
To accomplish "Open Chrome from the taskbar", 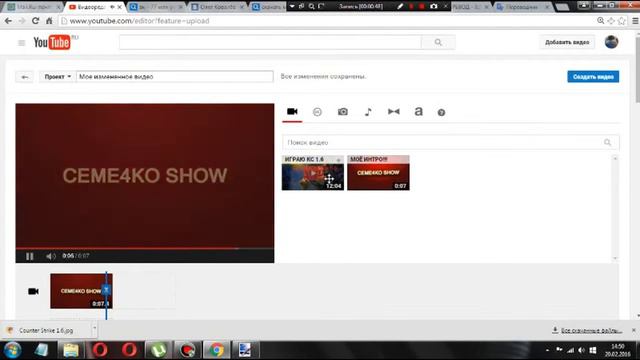I will click(x=217, y=350).
